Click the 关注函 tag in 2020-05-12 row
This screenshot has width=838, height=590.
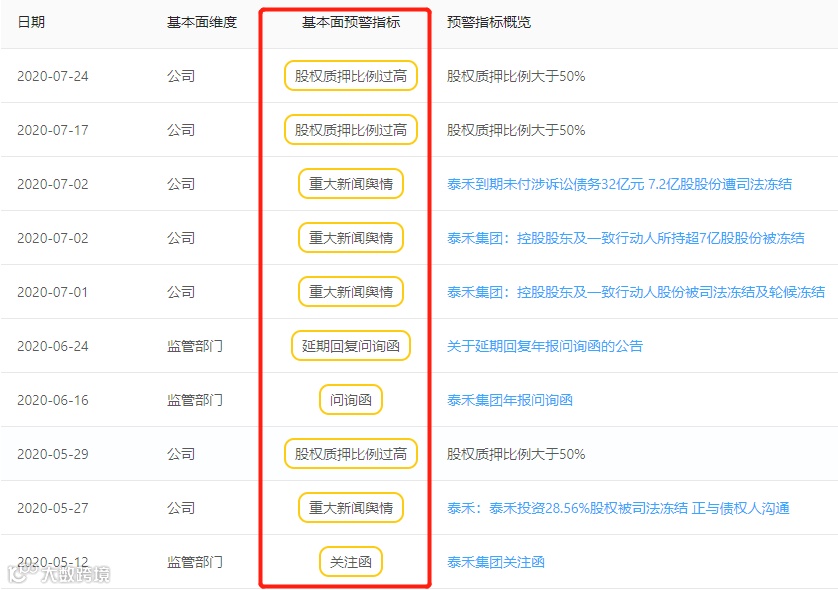tap(351, 562)
